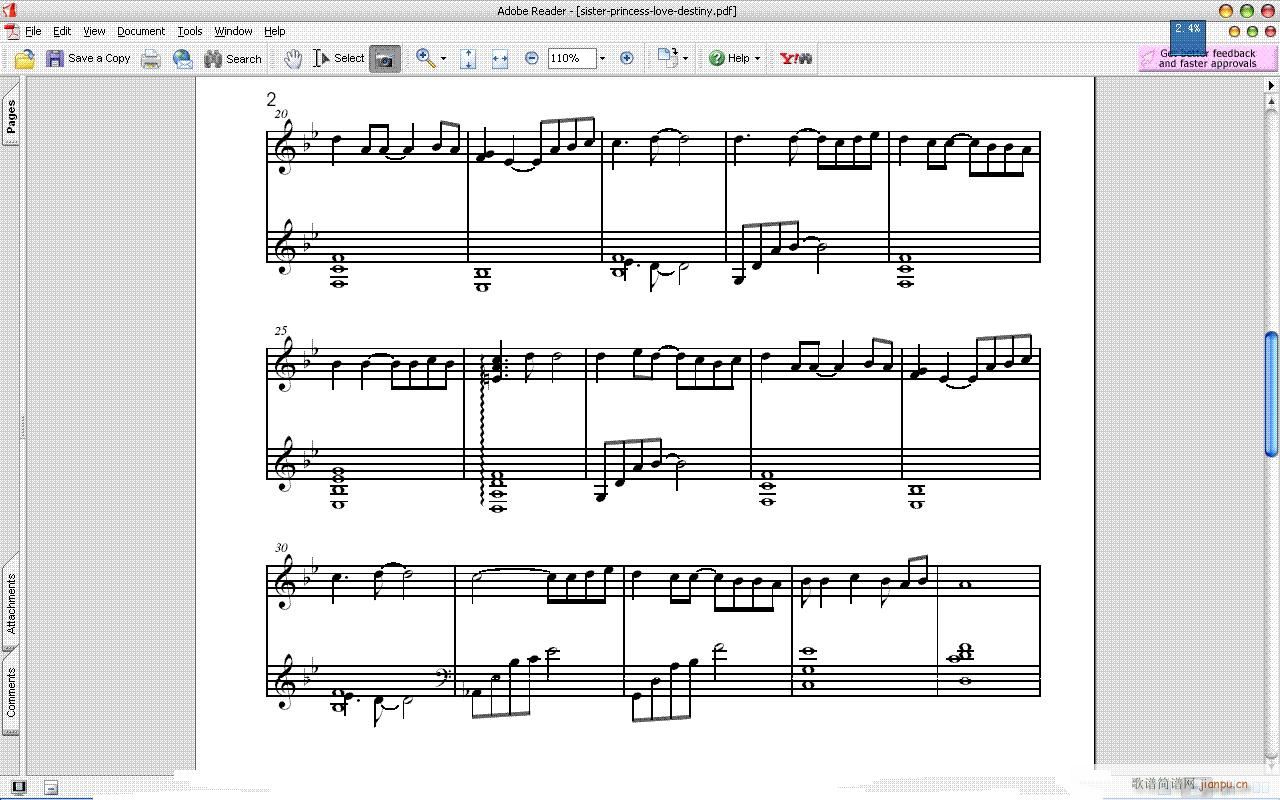The width and height of the screenshot is (1280, 800).
Task: Open the Search binoculars tool
Action: pos(232,59)
